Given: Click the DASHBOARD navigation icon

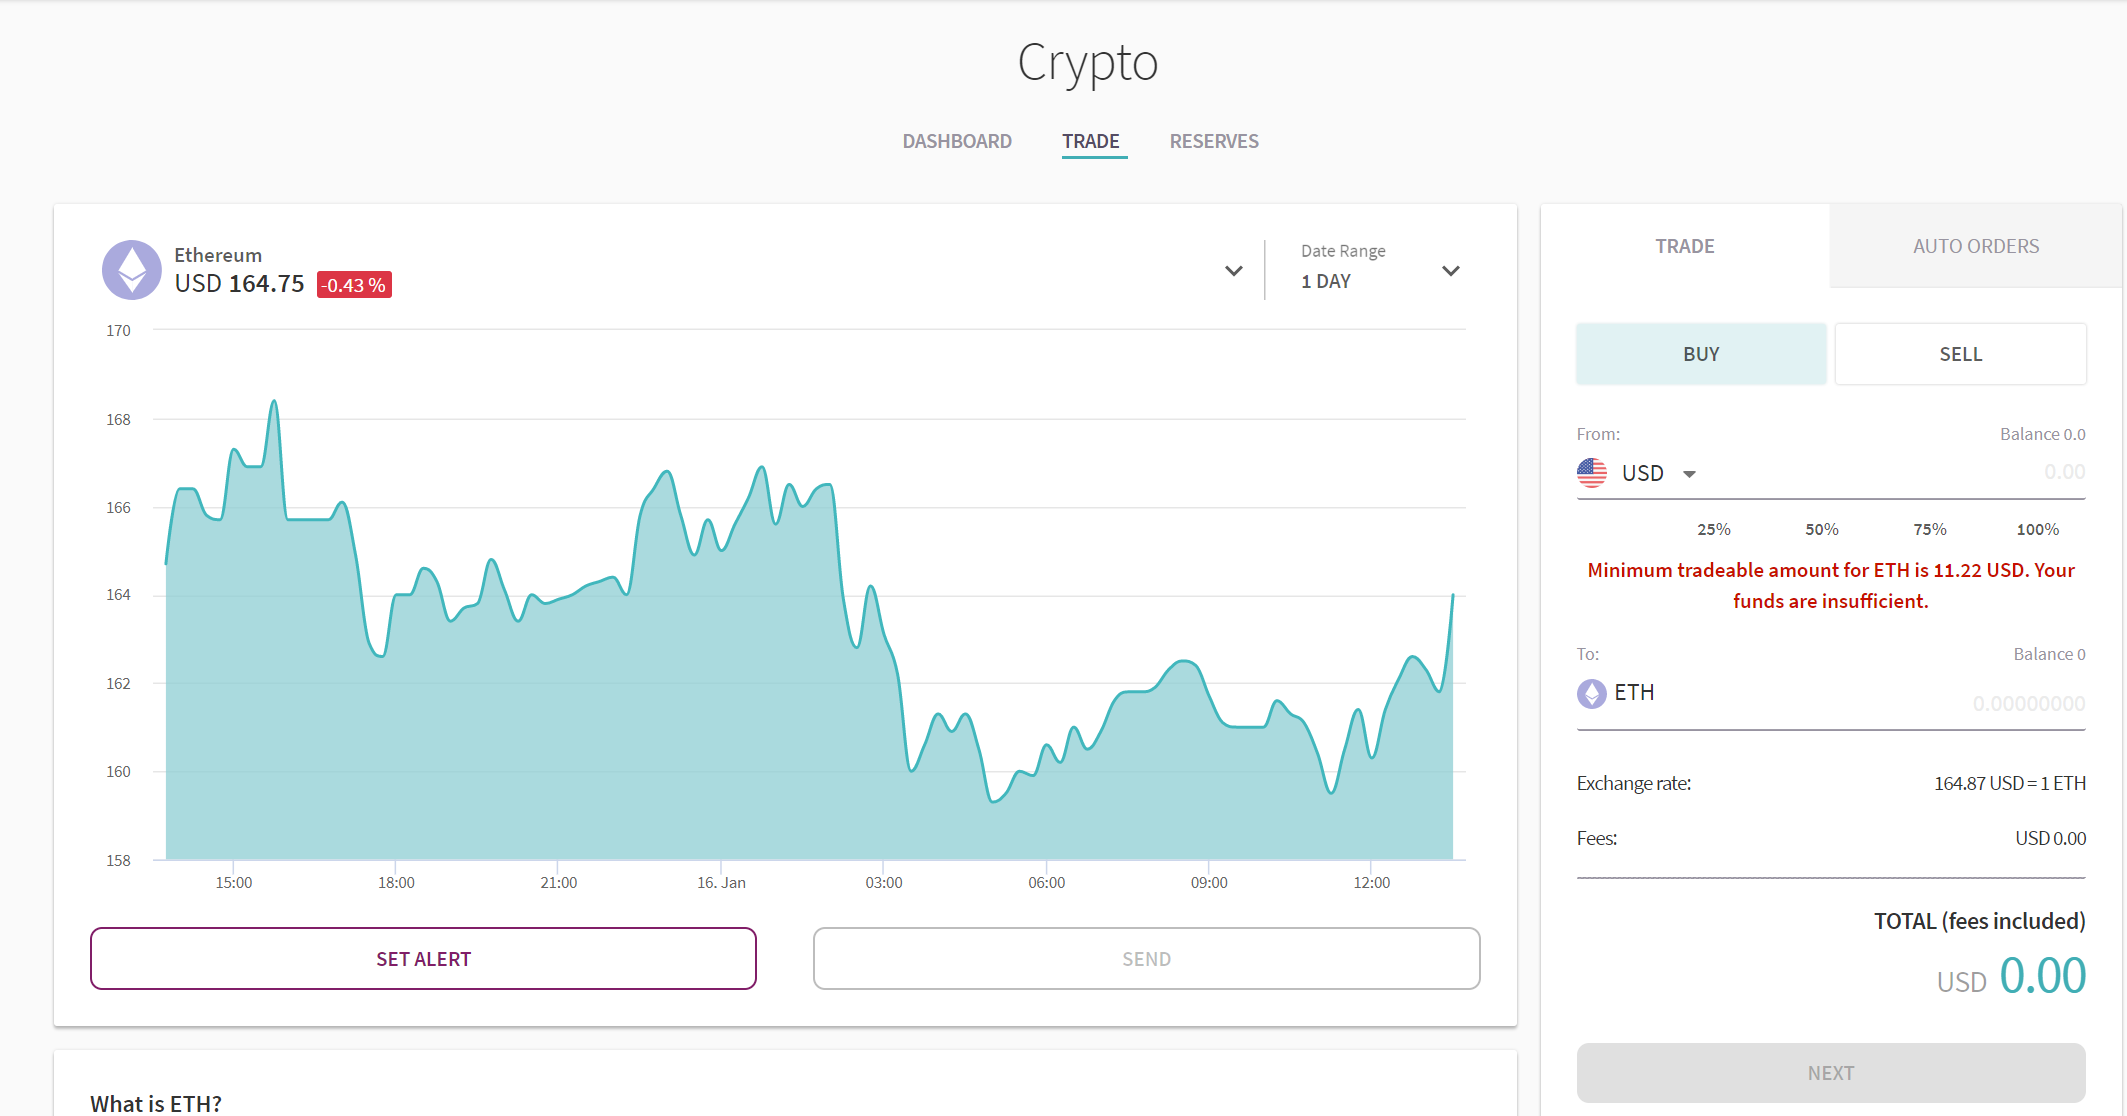Looking at the screenshot, I should click(957, 139).
